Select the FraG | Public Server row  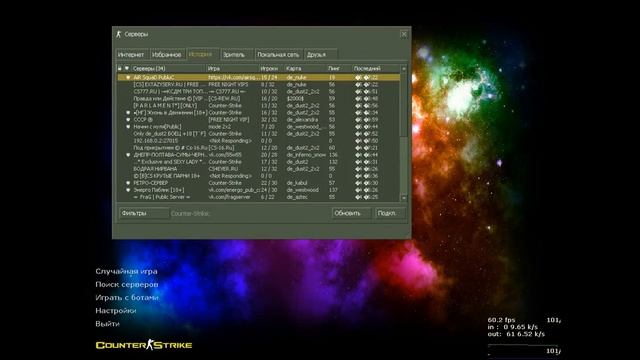[258, 197]
